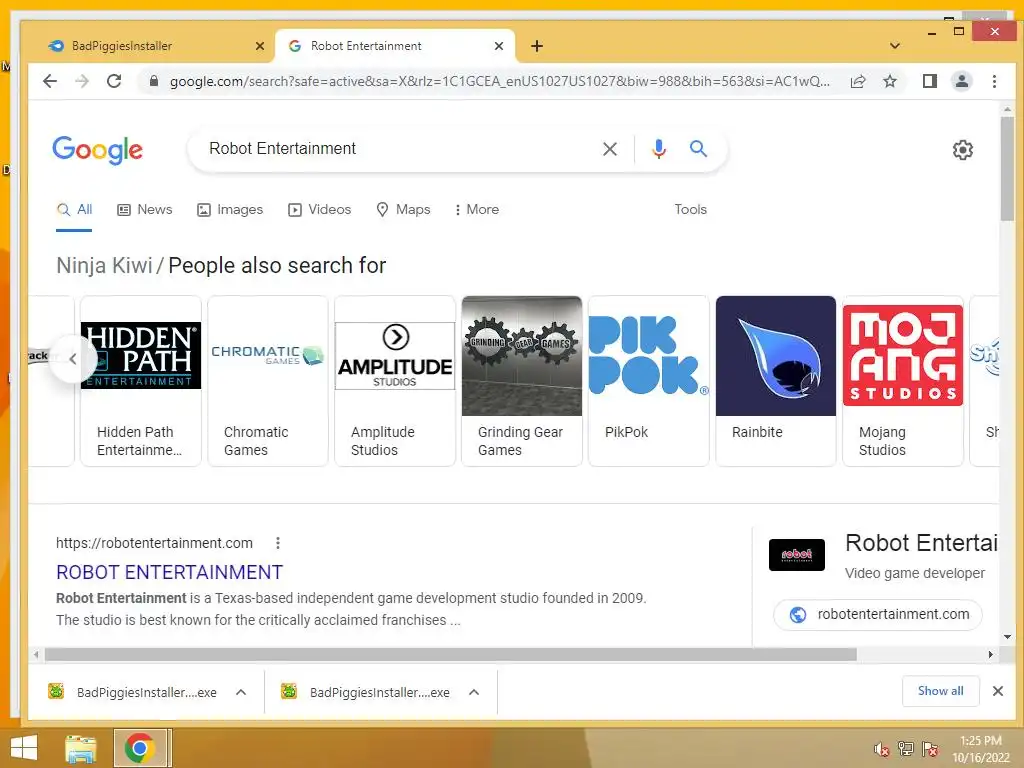Open the ROBOT ENTERTAINMENT result title
1024x768 pixels.
(169, 572)
